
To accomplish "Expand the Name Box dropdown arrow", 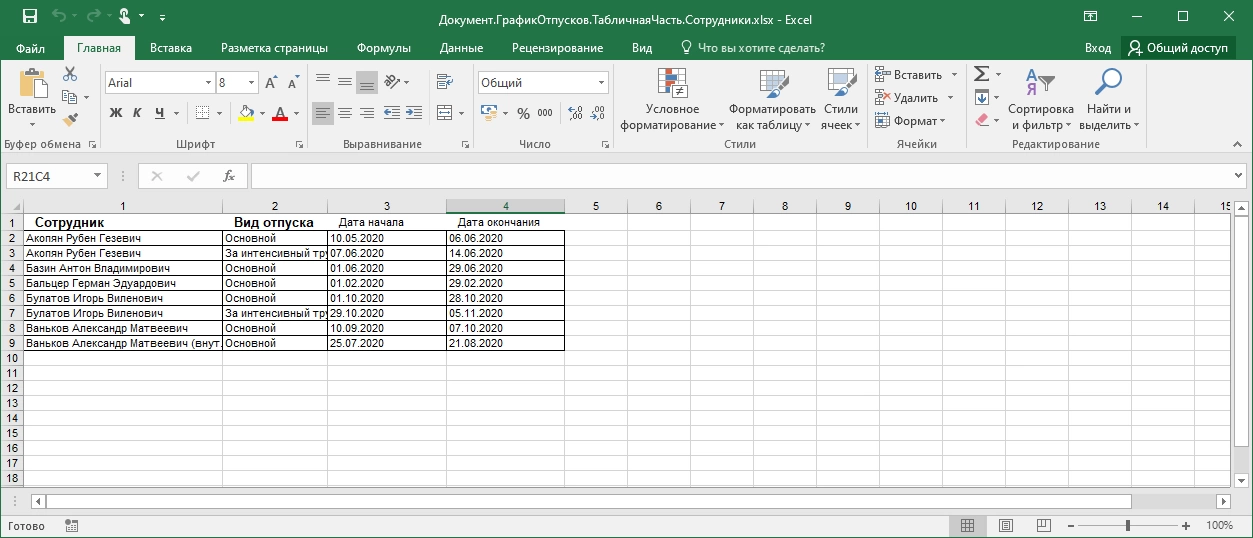I will (x=97, y=176).
